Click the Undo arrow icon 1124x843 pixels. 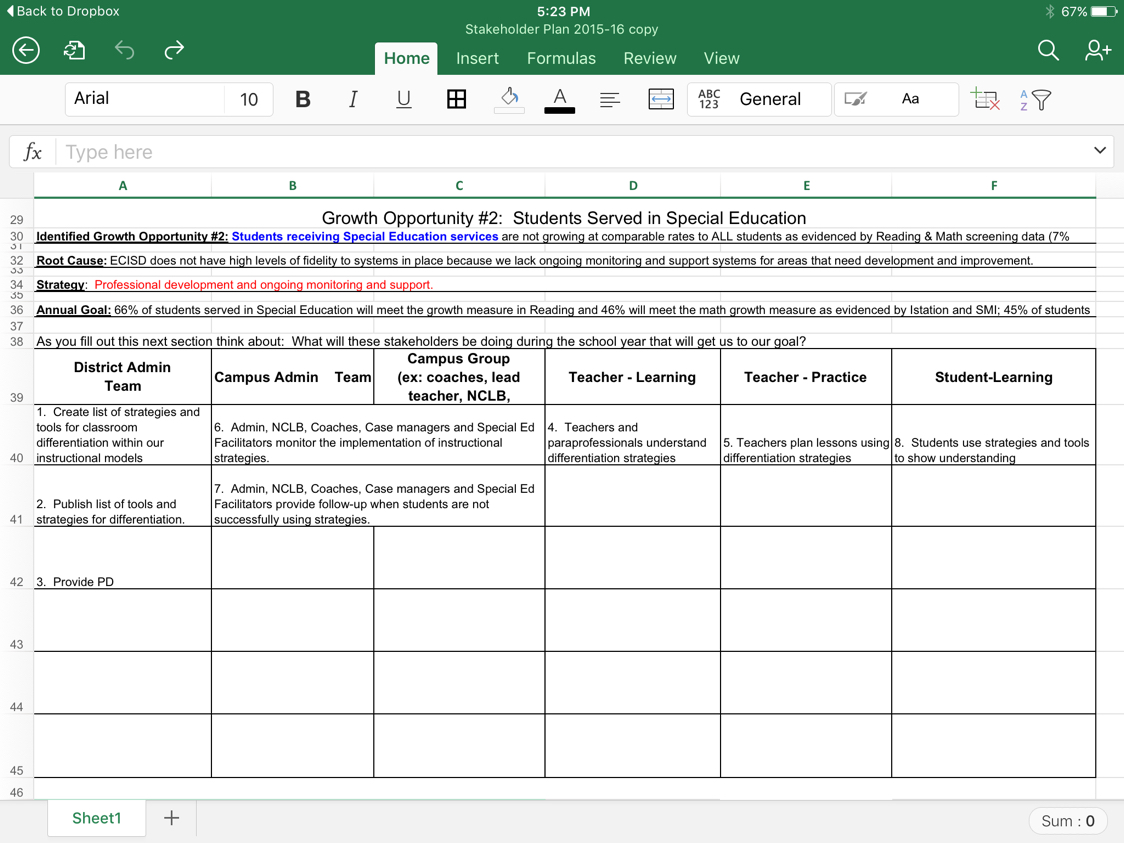[124, 50]
